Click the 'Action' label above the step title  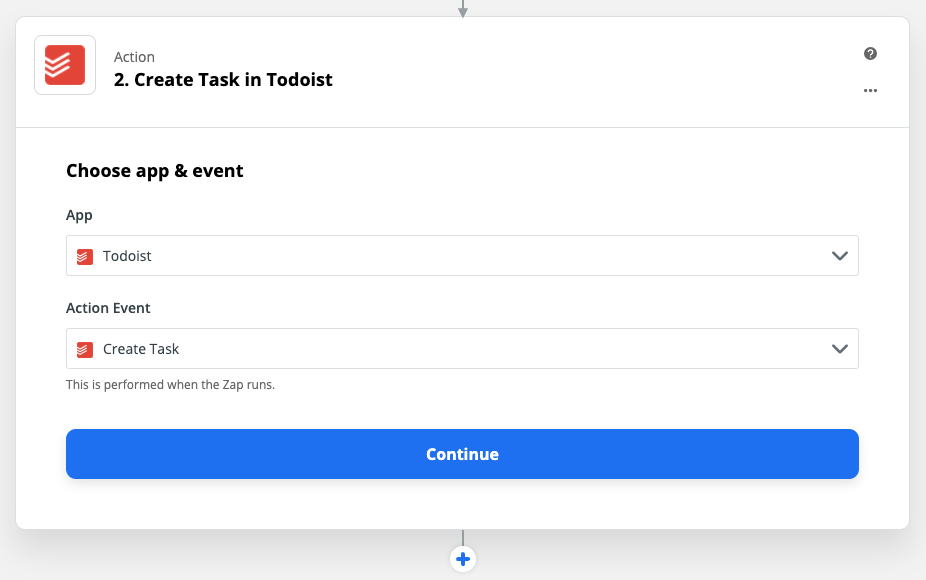click(134, 57)
